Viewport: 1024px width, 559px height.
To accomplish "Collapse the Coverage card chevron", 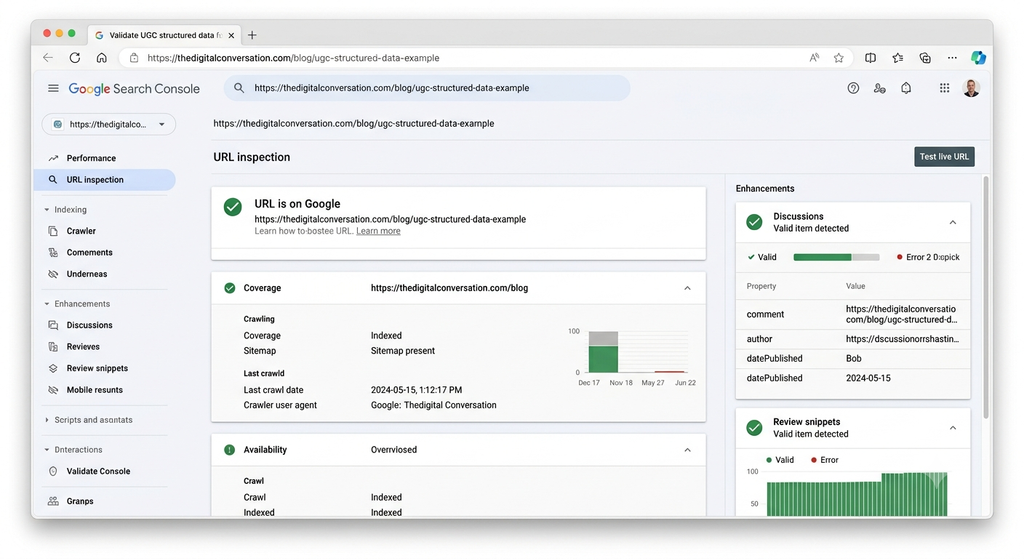I will (687, 288).
